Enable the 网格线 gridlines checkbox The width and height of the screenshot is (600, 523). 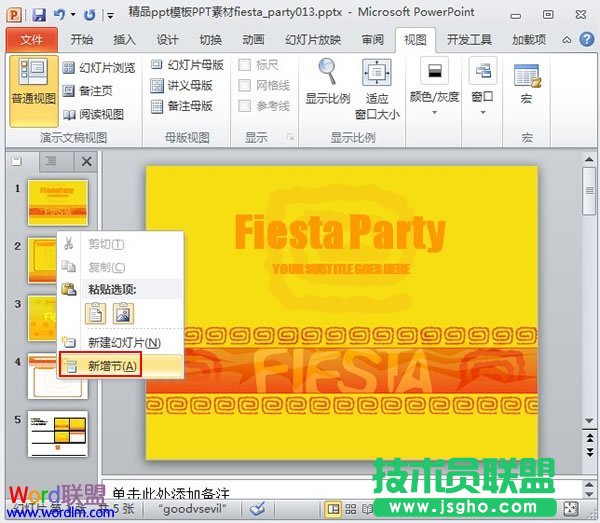[x=245, y=85]
